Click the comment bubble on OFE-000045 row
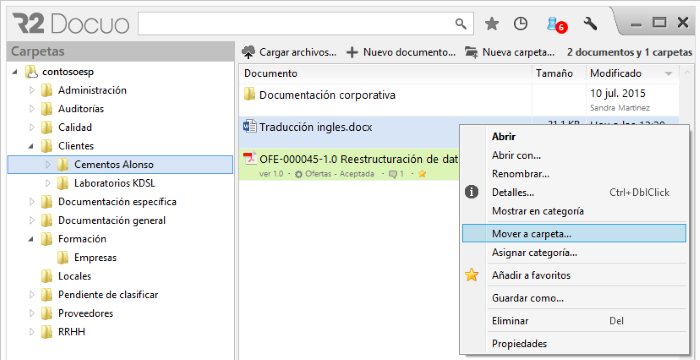The image size is (700, 360). pyautogui.click(x=393, y=174)
